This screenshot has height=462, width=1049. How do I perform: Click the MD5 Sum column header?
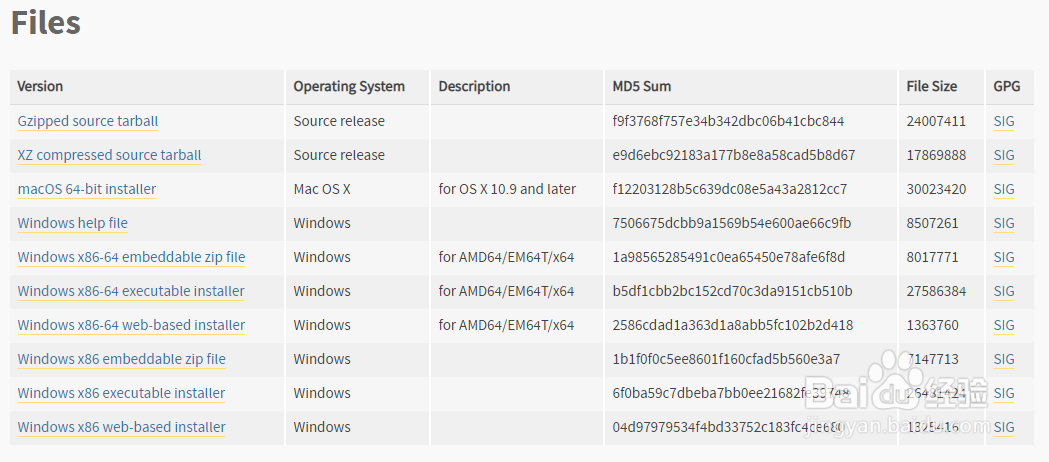click(641, 87)
